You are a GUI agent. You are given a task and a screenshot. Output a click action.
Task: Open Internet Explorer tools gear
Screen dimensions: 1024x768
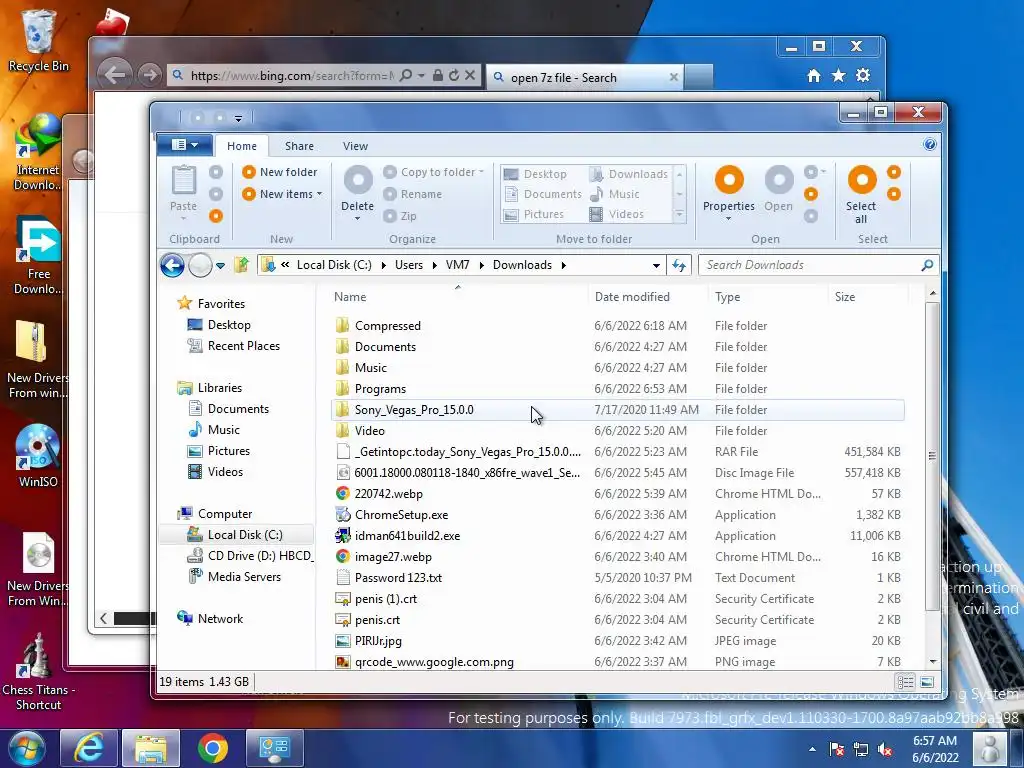pos(863,76)
